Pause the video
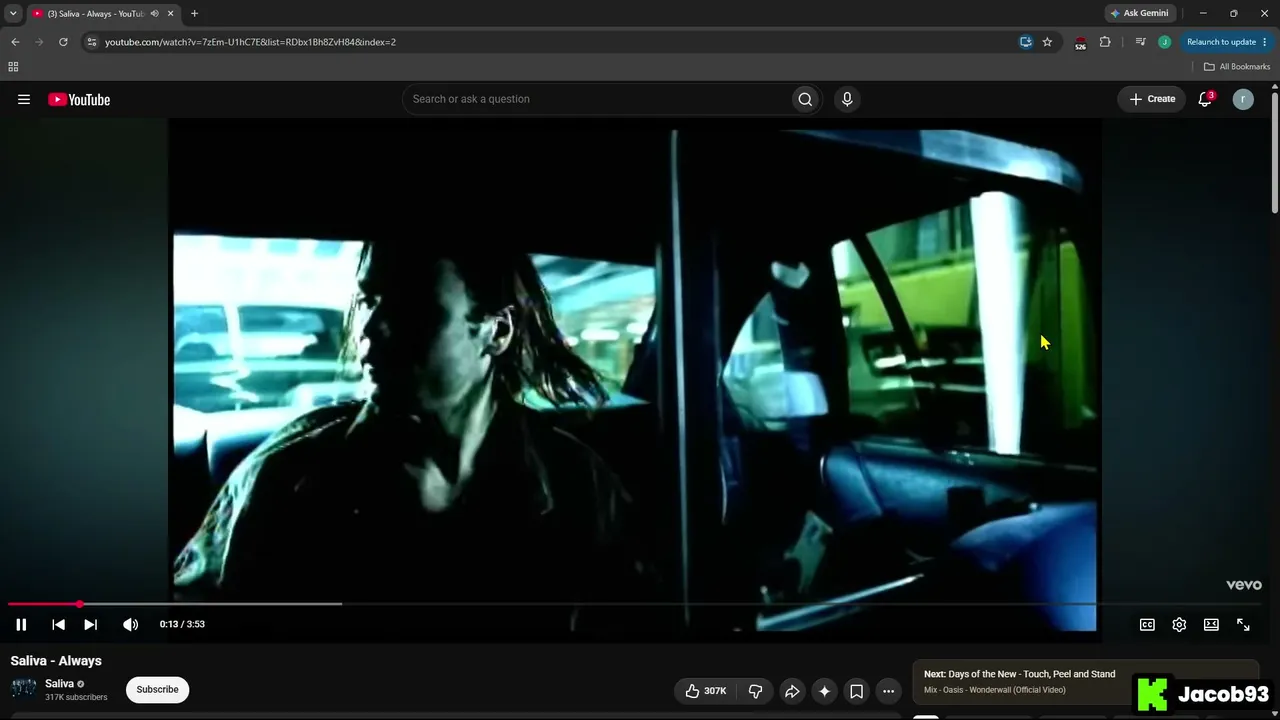 21,624
